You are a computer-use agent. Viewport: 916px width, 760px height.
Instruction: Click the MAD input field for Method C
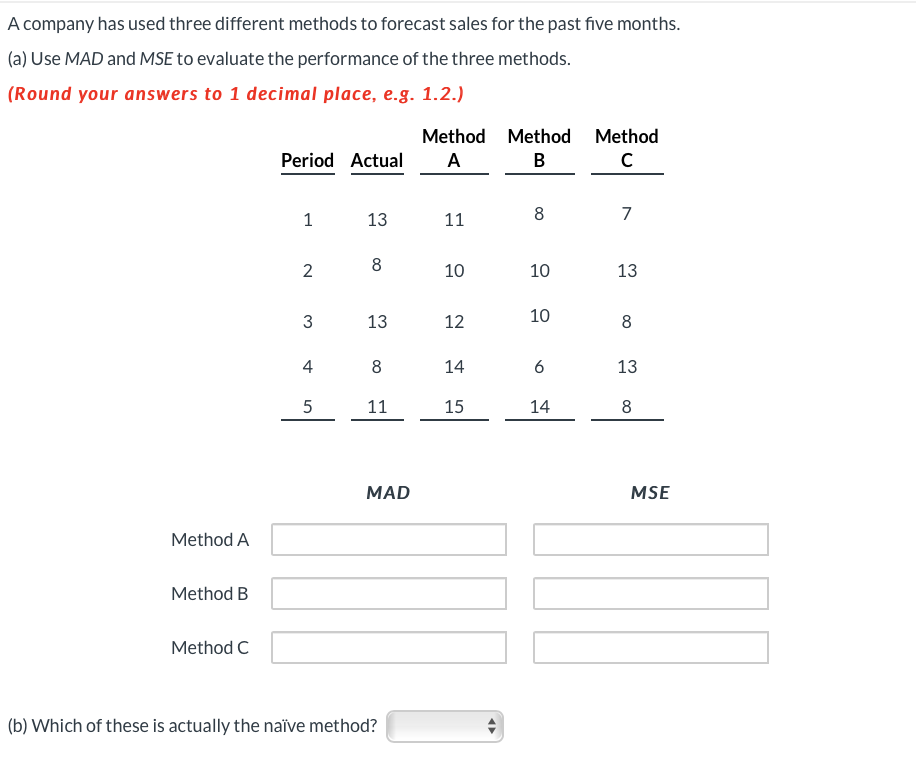coord(388,647)
